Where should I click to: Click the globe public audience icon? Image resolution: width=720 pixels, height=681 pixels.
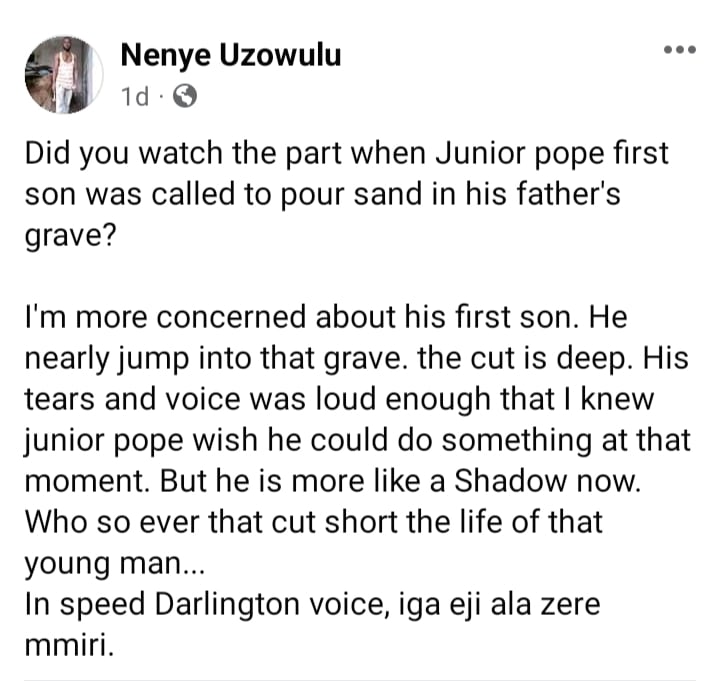click(185, 95)
